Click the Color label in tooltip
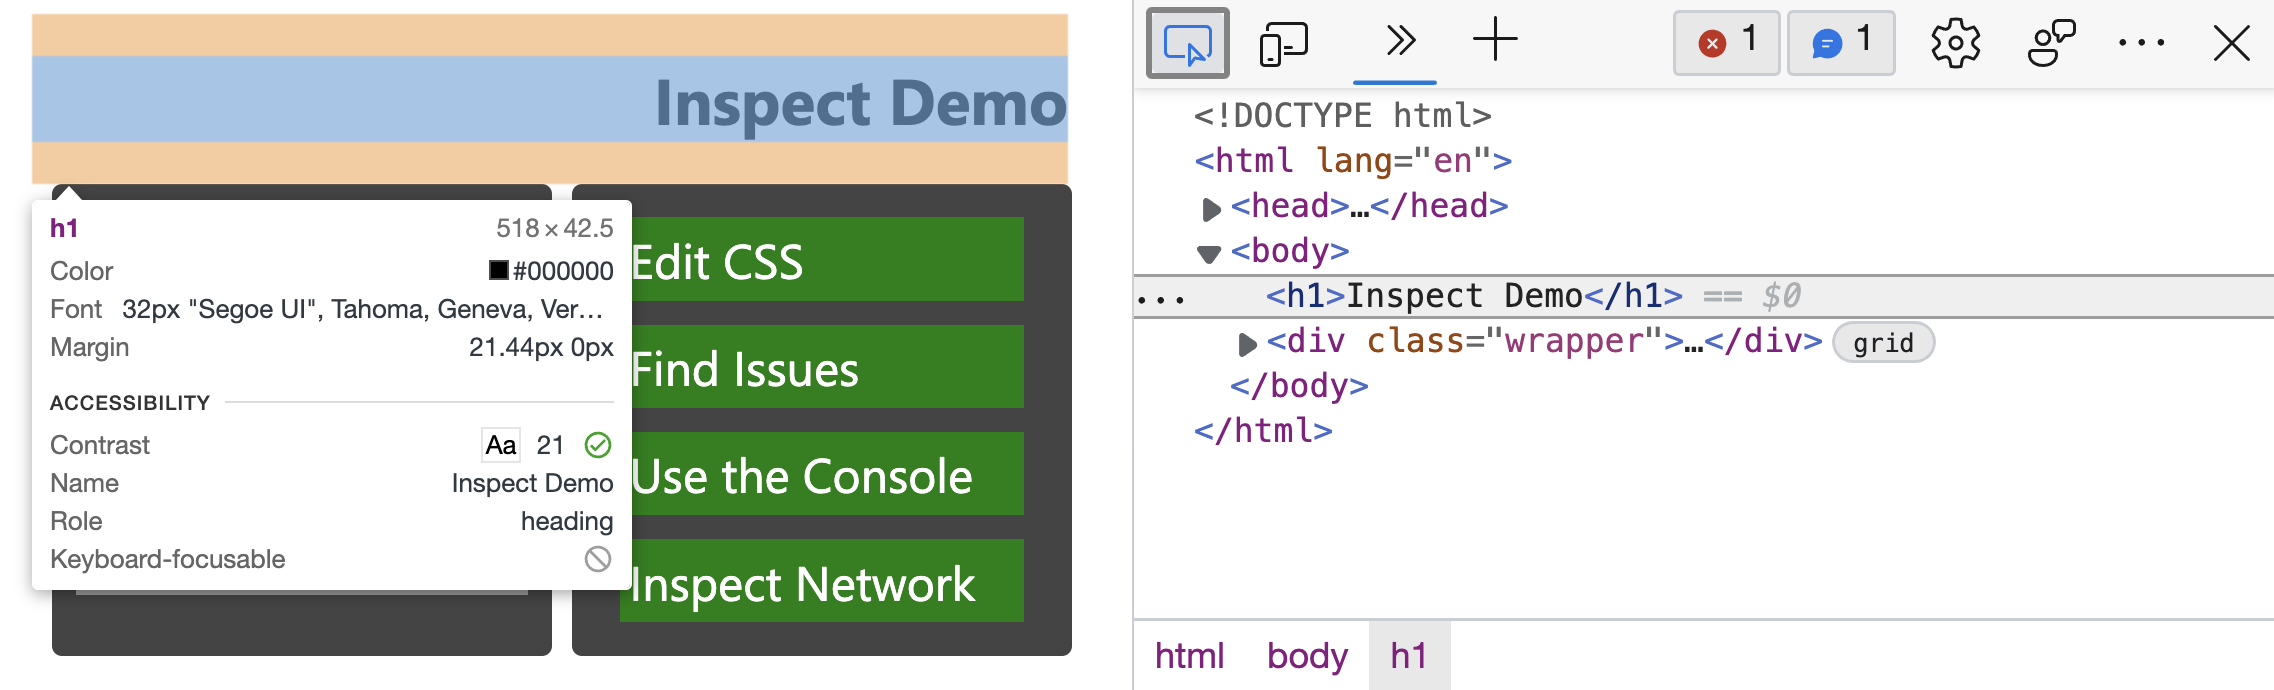The height and width of the screenshot is (690, 2274). pos(82,271)
